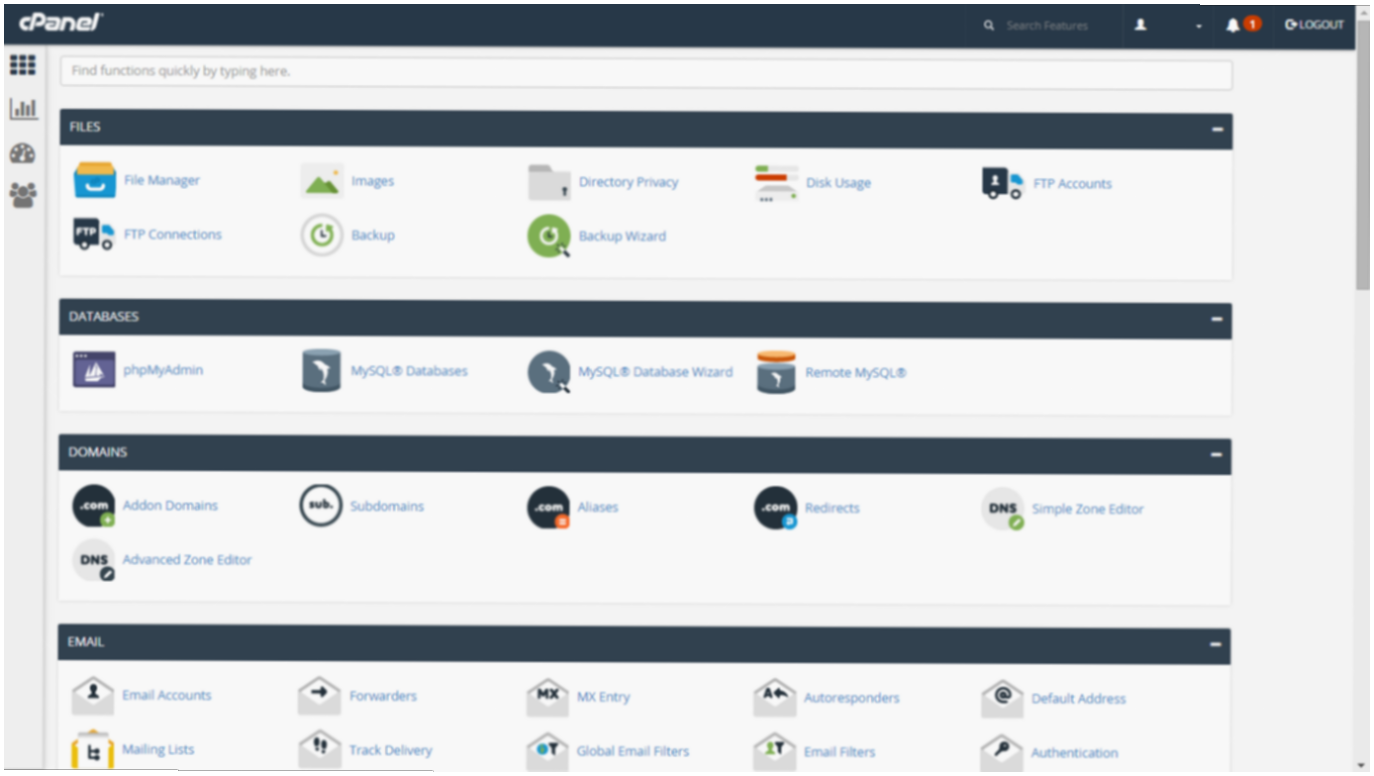Open the Remote MySQL link
Image resolution: width=1374 pixels, height=776 pixels.
tap(856, 373)
